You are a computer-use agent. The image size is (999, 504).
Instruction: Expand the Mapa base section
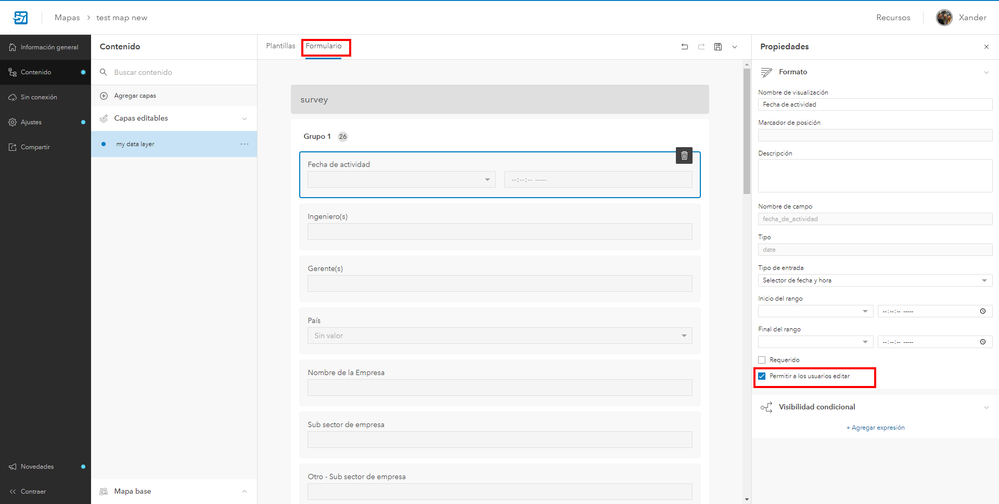coord(245,491)
